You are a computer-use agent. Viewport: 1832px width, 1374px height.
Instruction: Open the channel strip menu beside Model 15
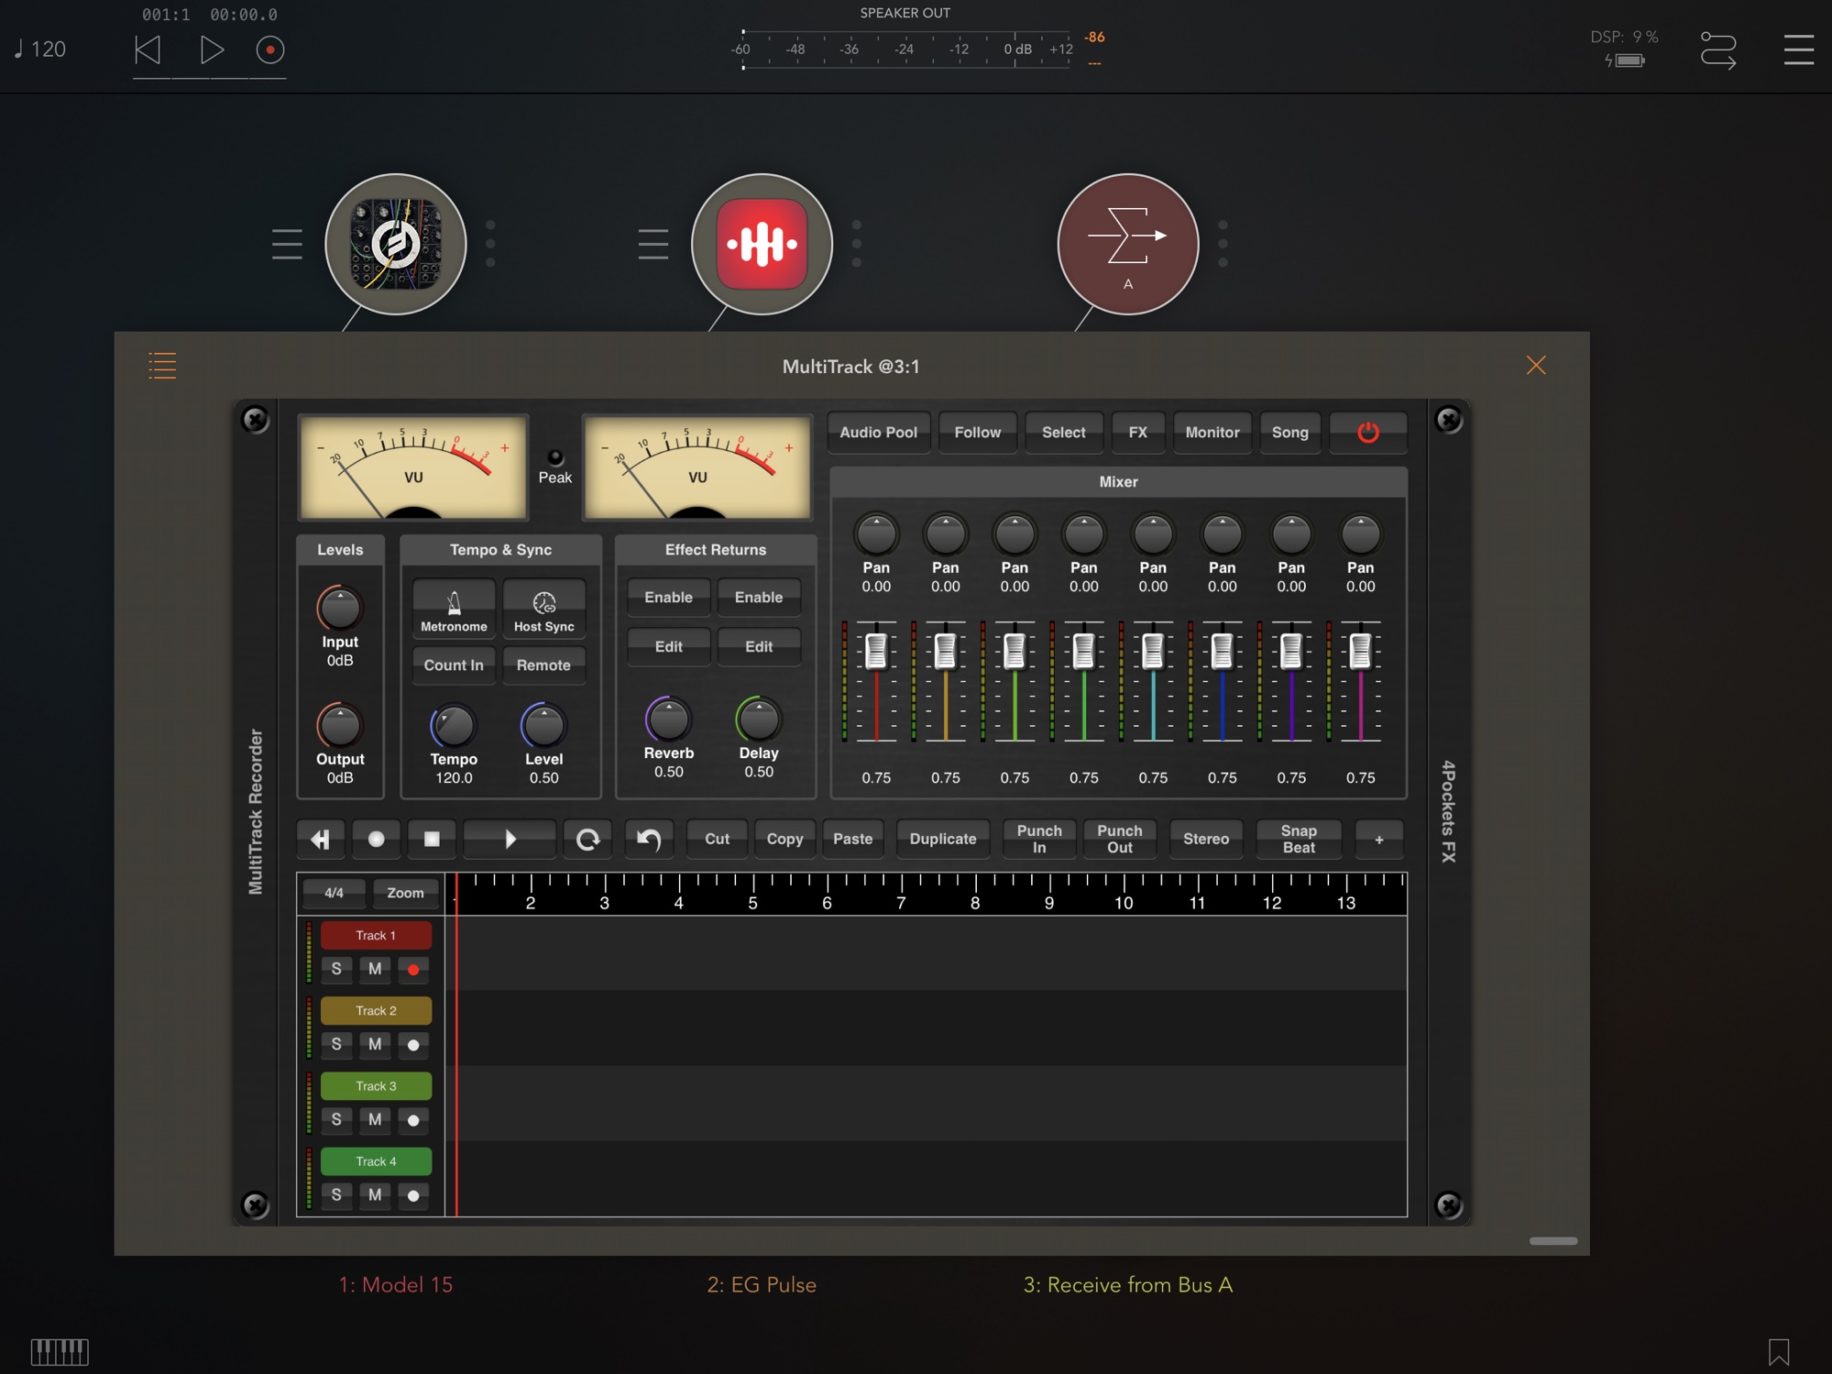(285, 243)
